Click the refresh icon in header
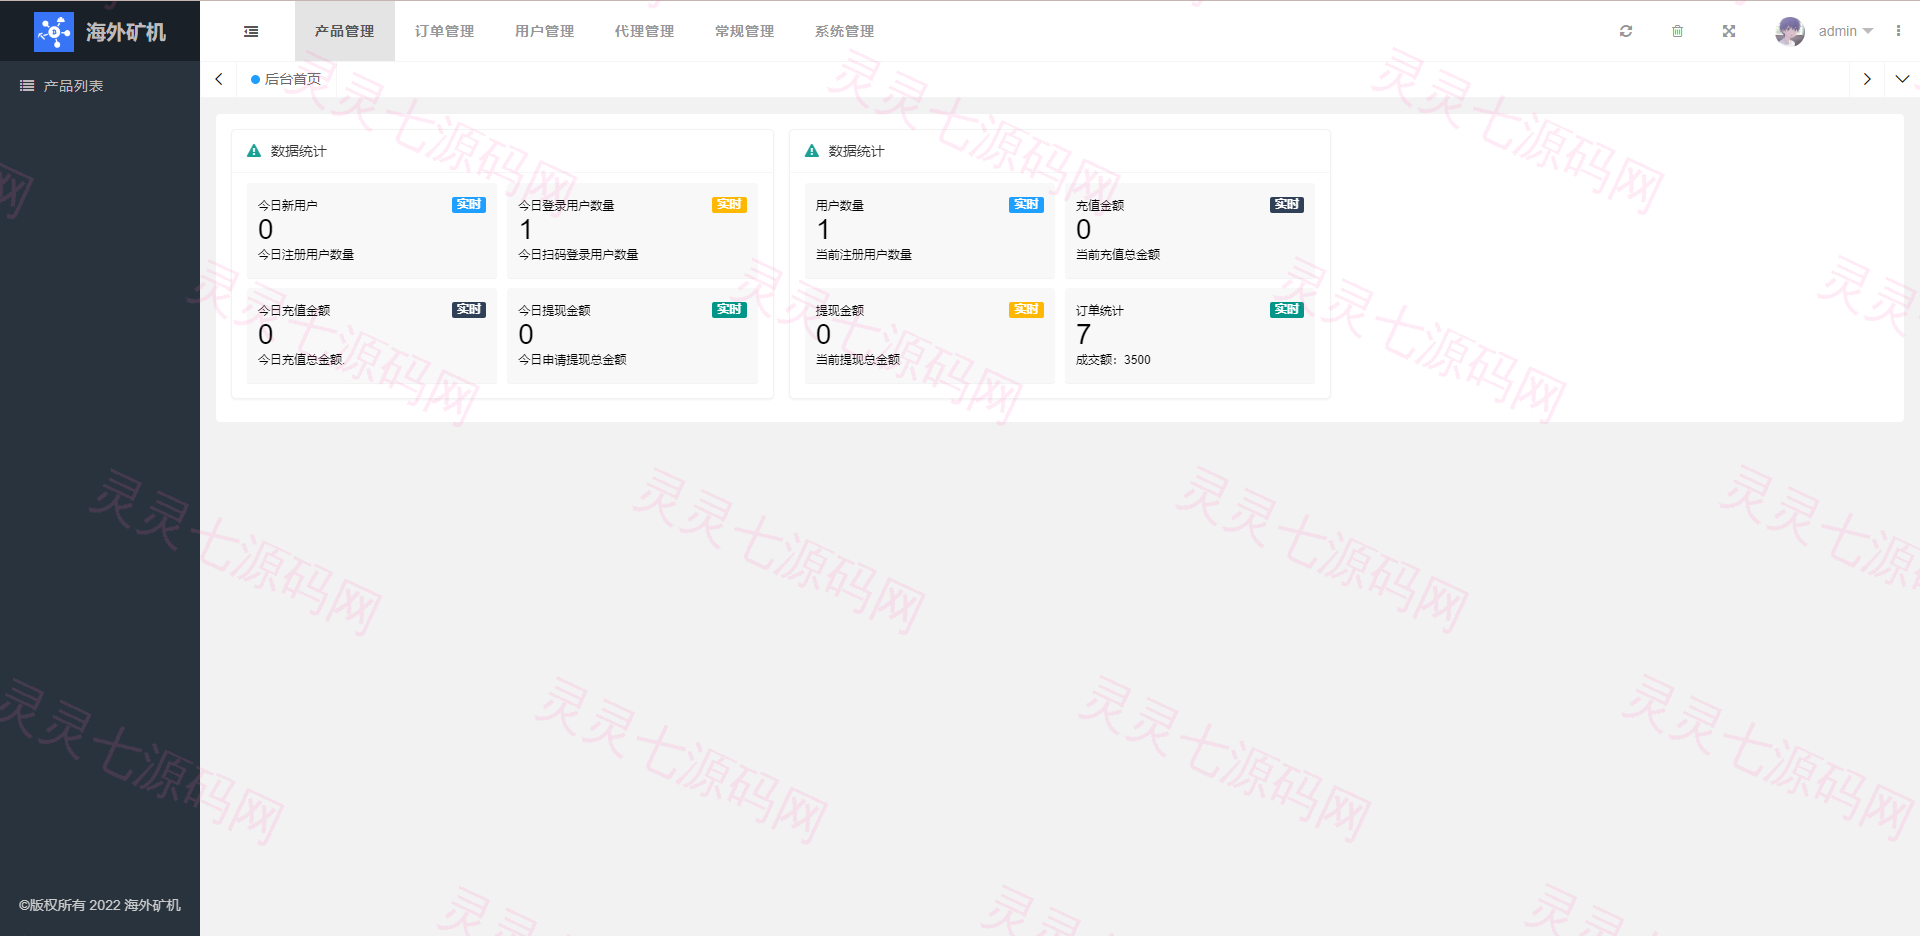The height and width of the screenshot is (936, 1920). 1626,31
